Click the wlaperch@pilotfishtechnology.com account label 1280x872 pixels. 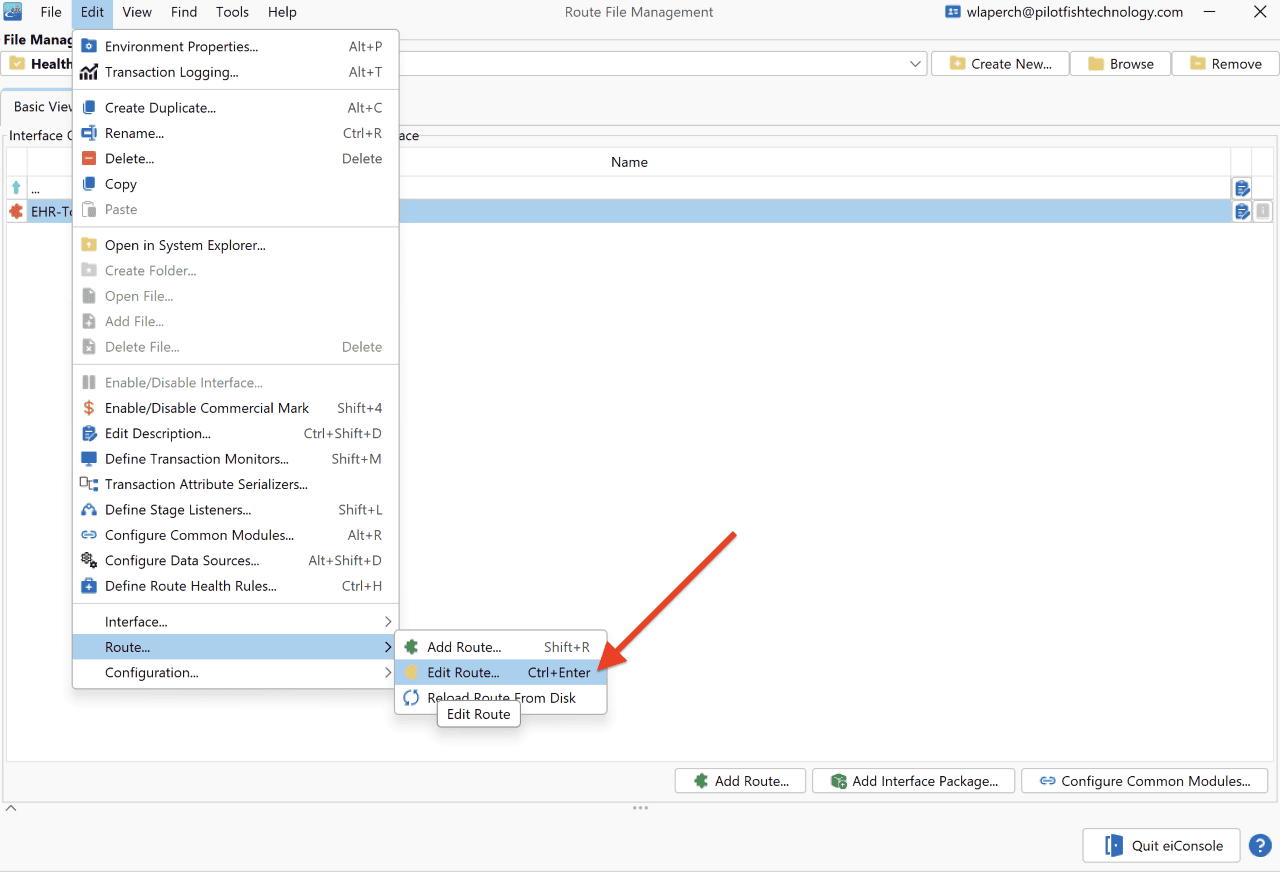[x=1074, y=12]
